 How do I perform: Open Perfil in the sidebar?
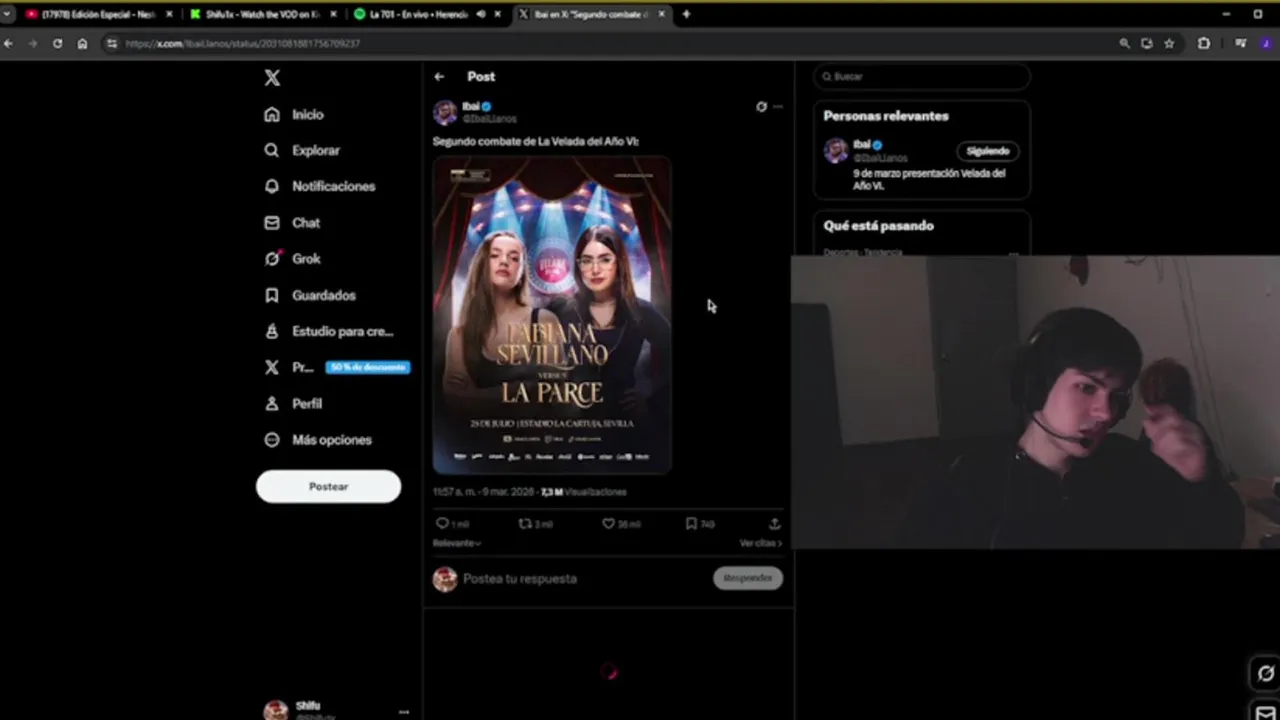click(x=293, y=404)
